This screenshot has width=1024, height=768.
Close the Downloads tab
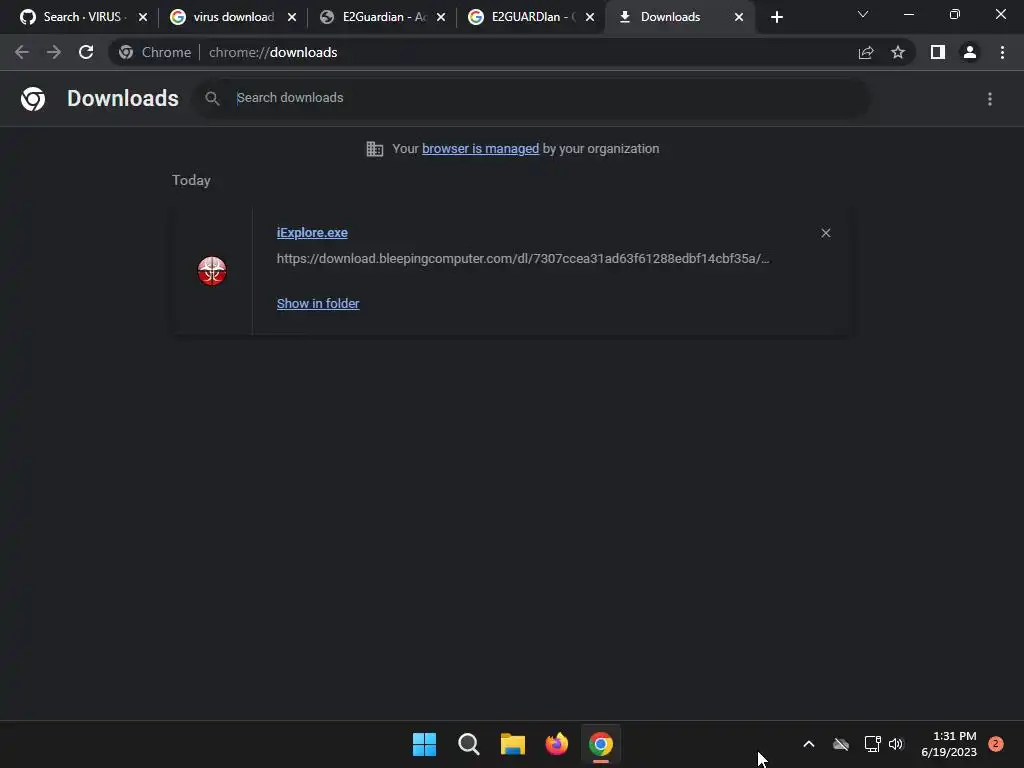[739, 17]
